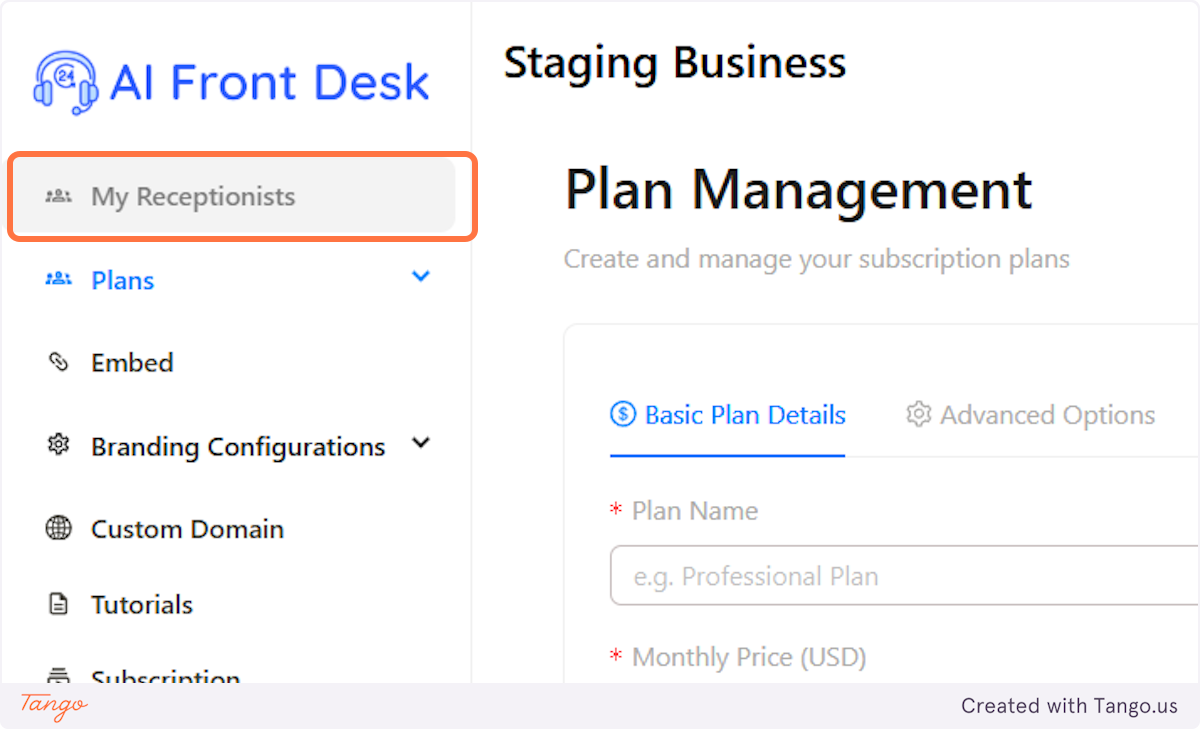Select the Custom Domain globe icon
Viewport: 1200px width, 729px height.
pyautogui.click(x=58, y=529)
